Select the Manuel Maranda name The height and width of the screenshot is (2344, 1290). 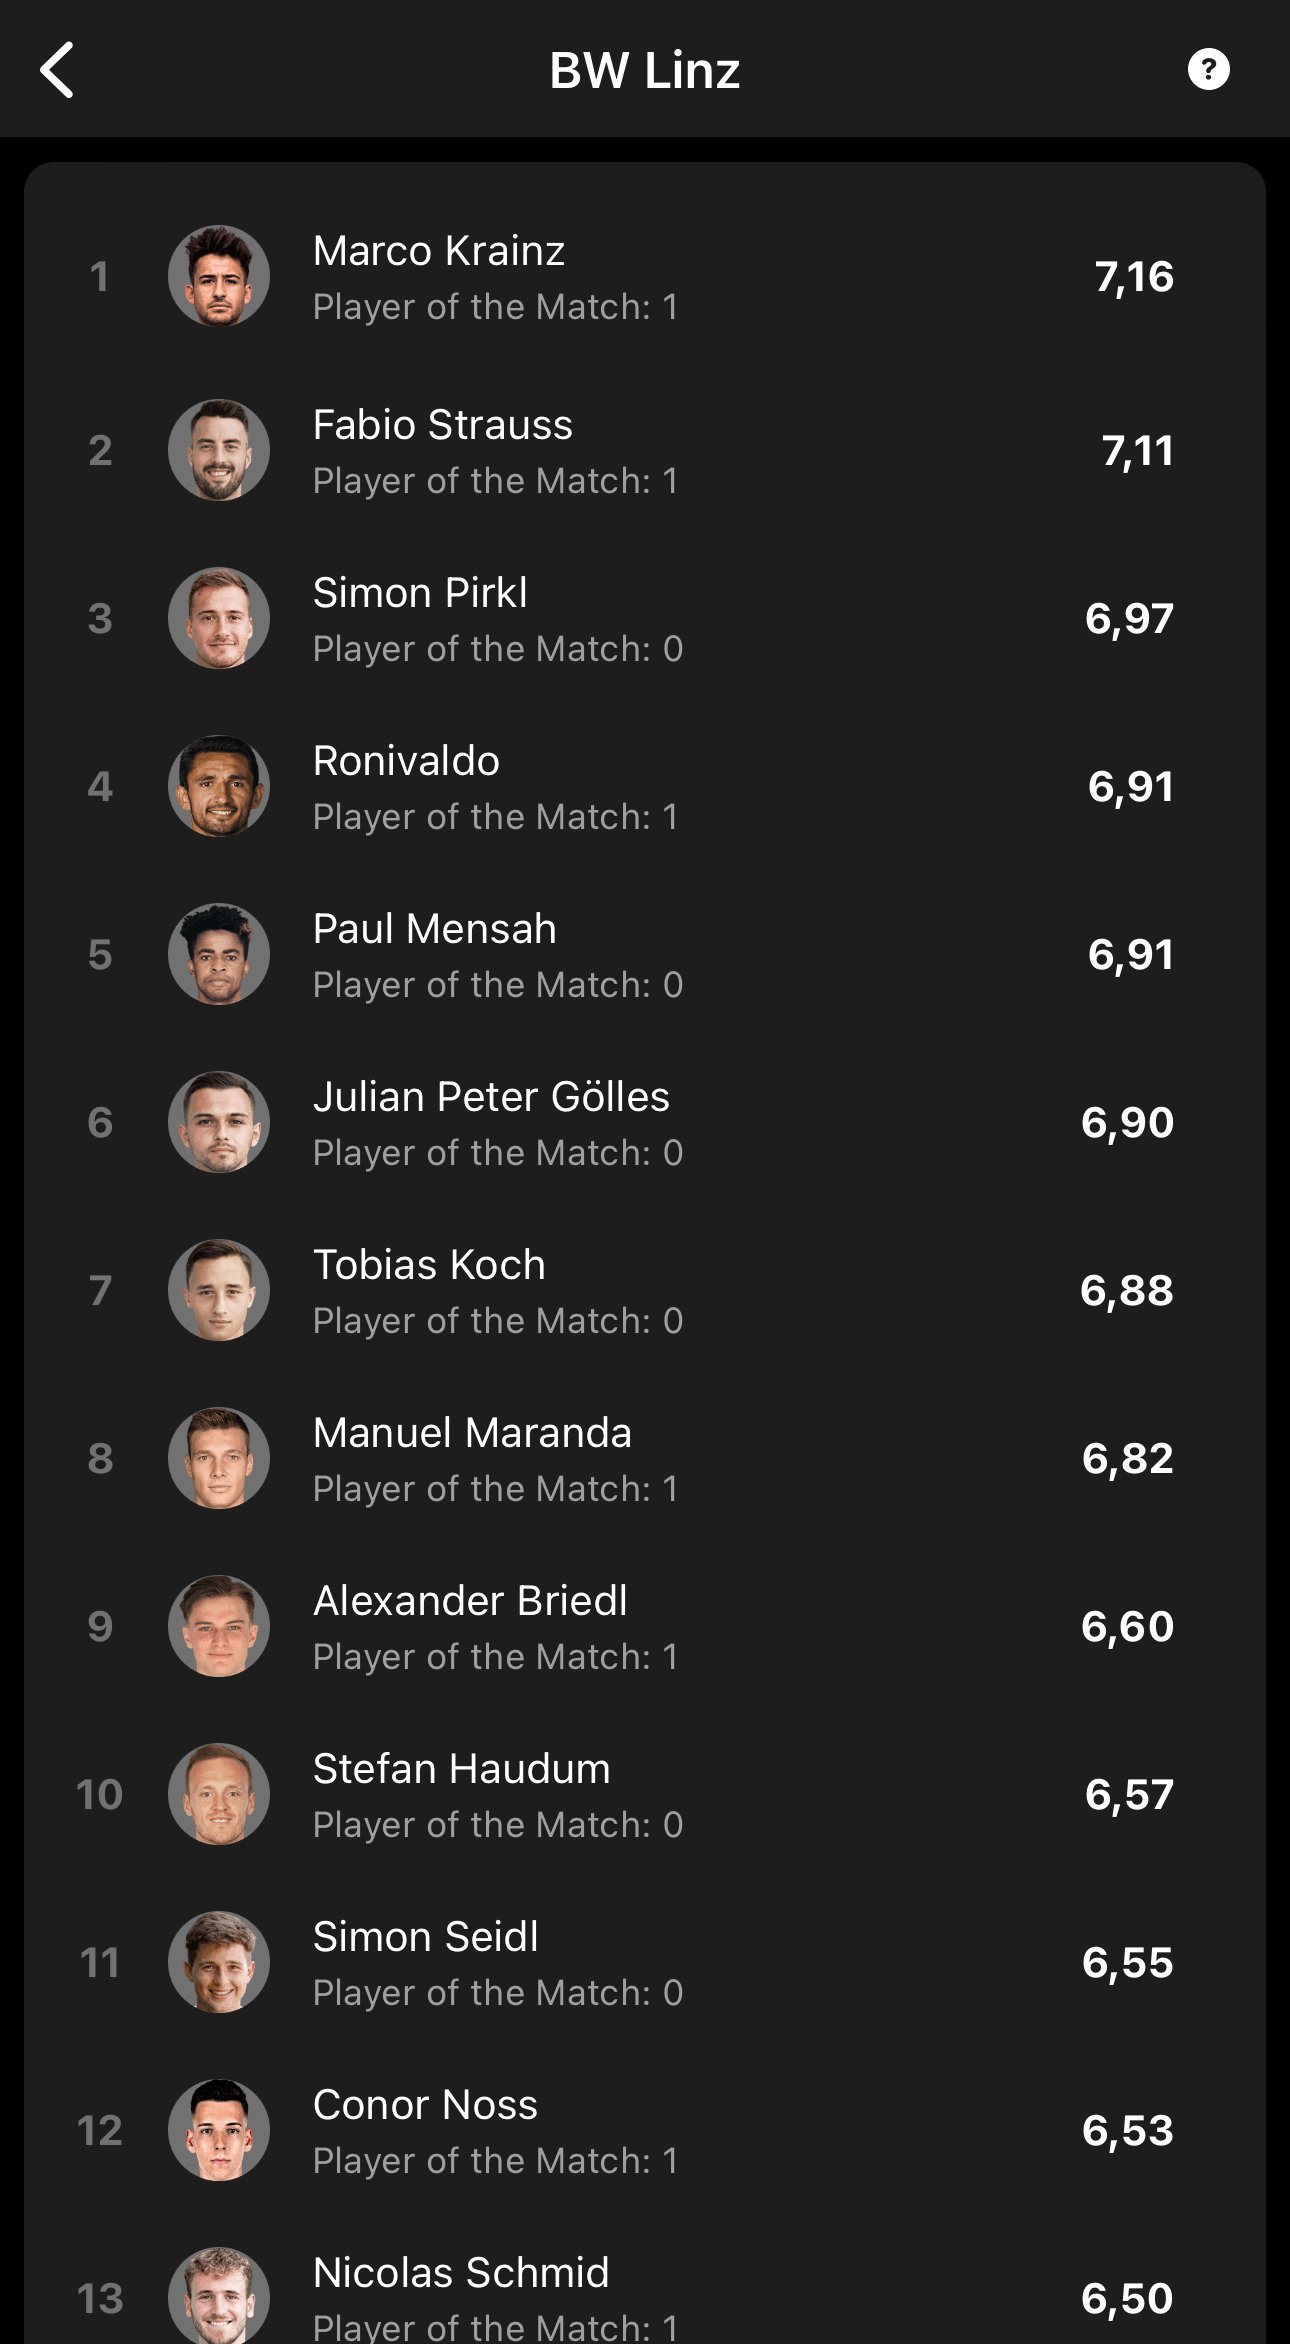[472, 1433]
